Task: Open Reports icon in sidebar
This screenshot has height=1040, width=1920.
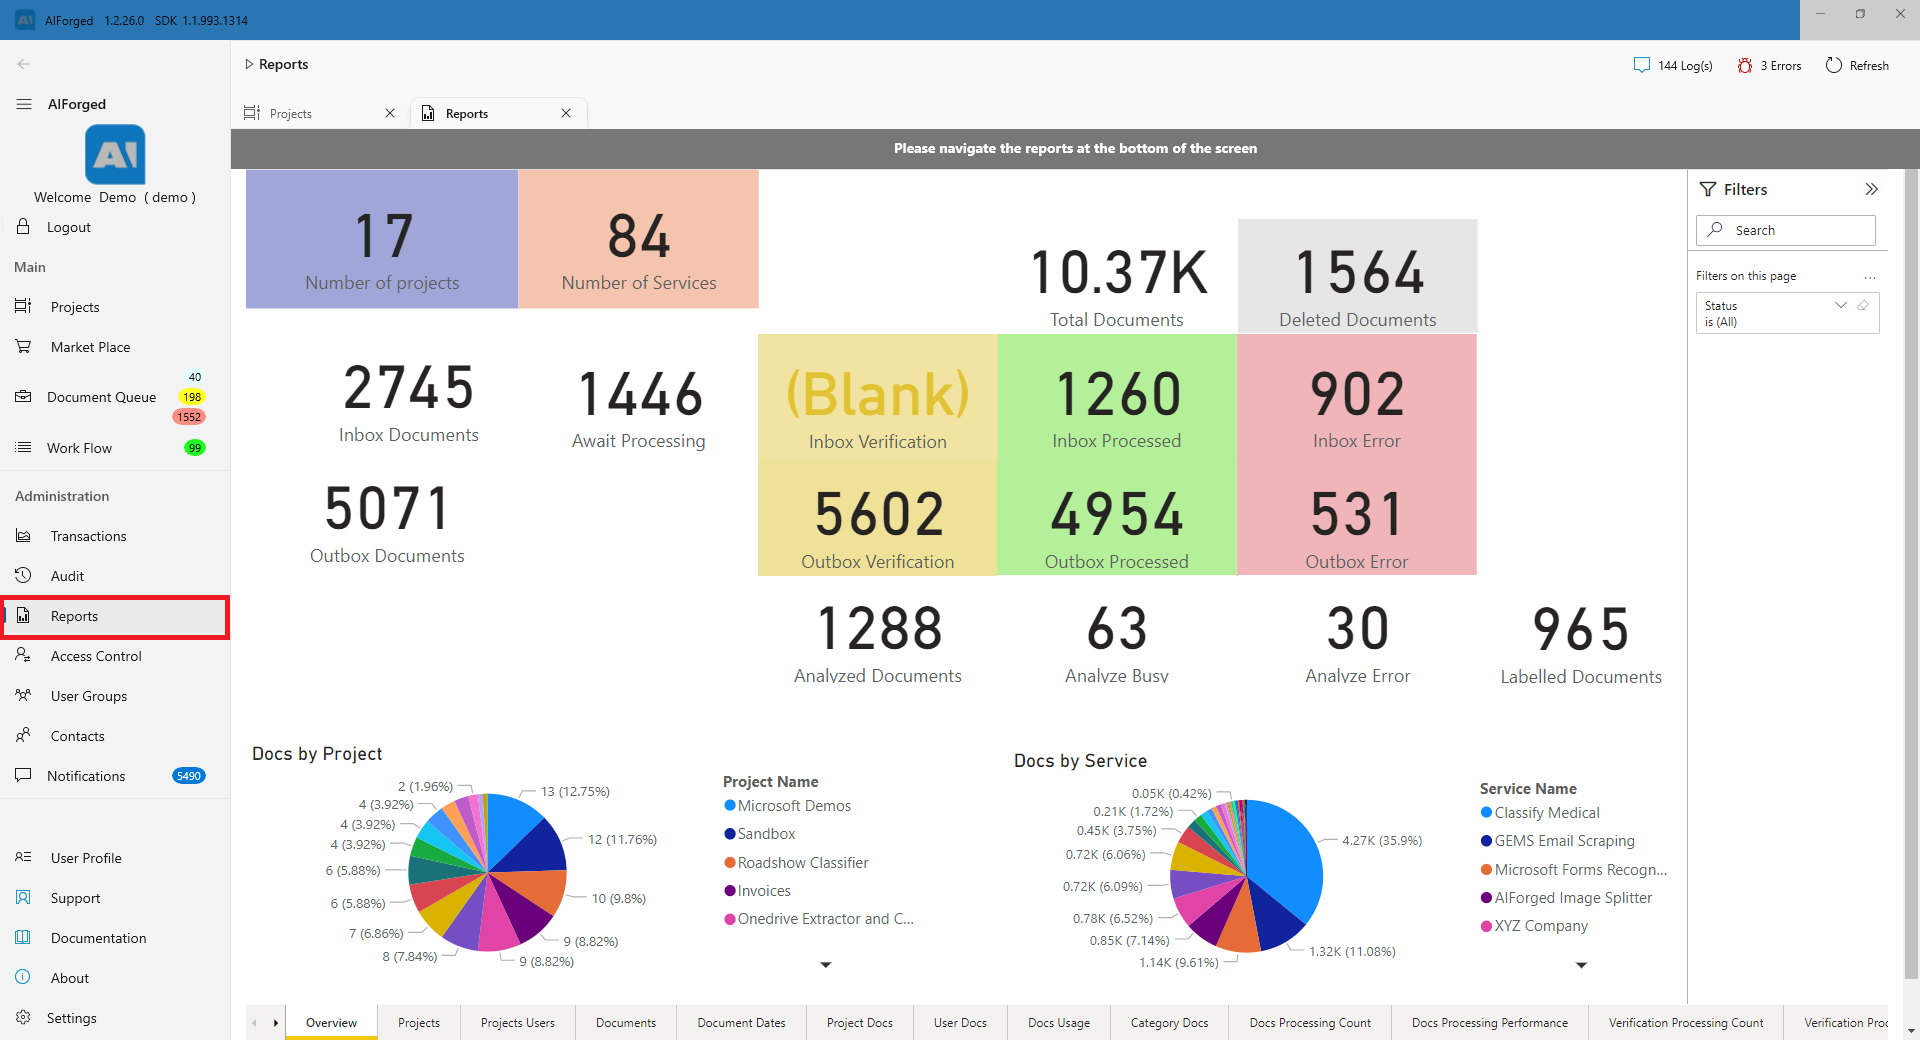Action: [23, 615]
